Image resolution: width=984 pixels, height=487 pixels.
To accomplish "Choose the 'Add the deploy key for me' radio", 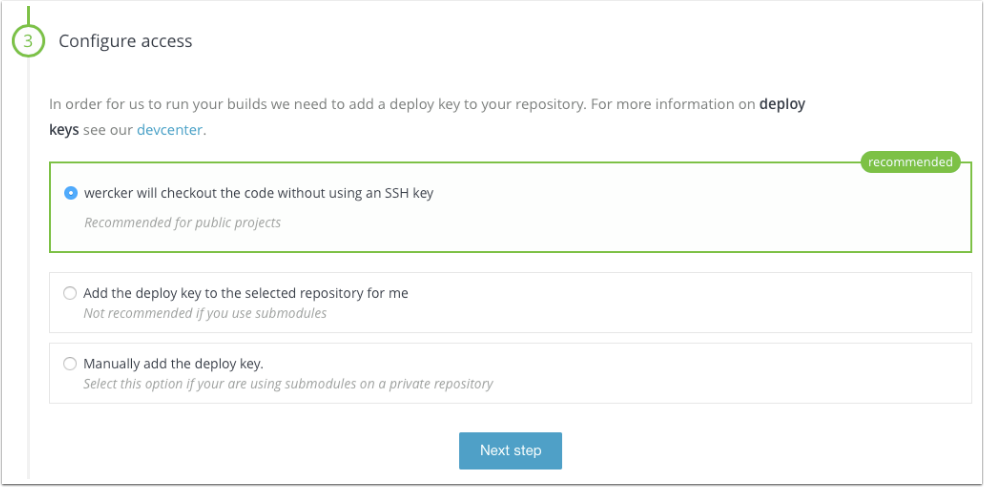I will coord(70,293).
